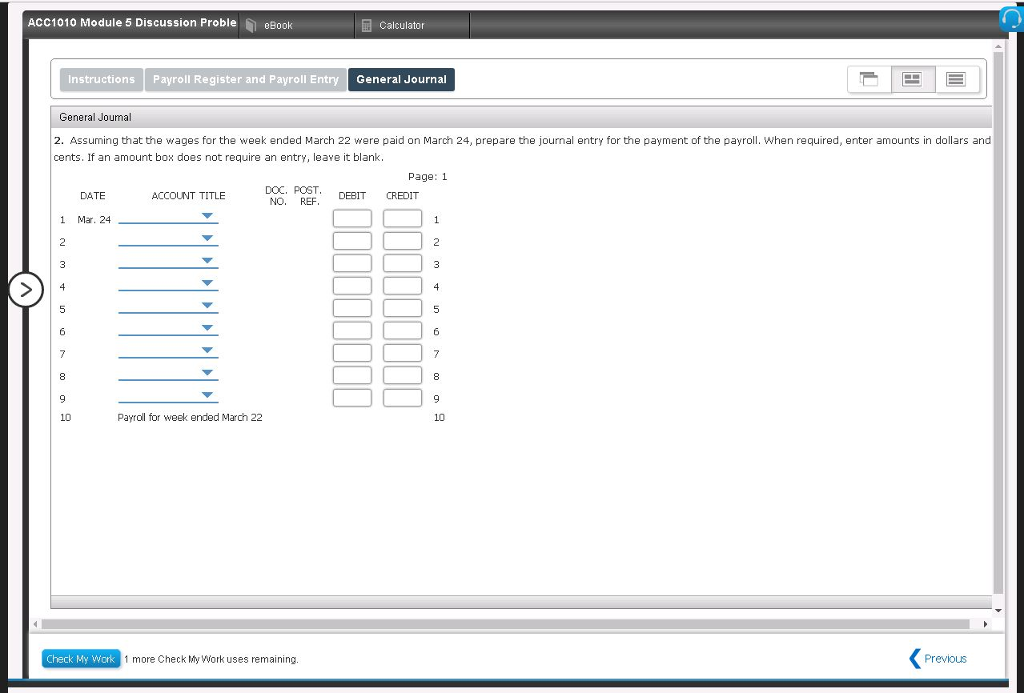
Task: Click the credit box on line 7
Action: click(x=402, y=353)
